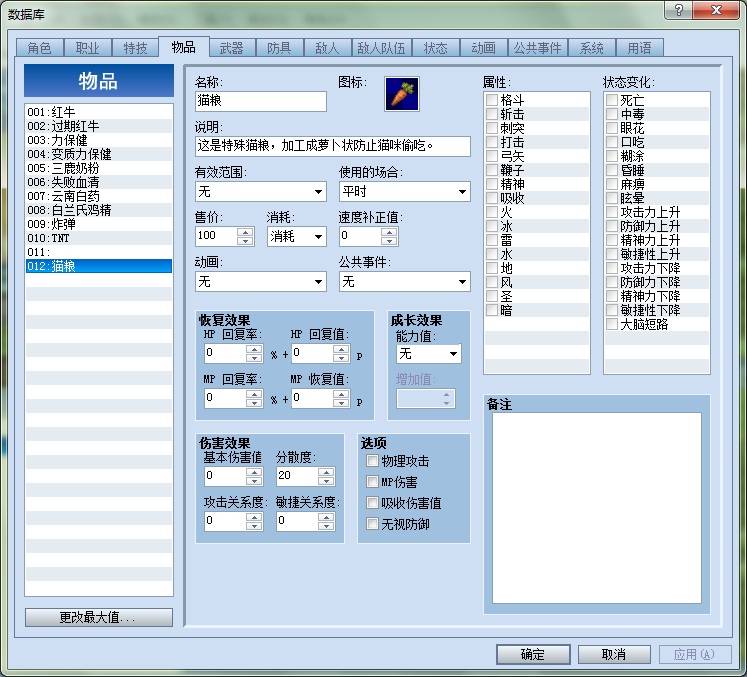Select empty item 011
747x677 pixels.
[99, 252]
